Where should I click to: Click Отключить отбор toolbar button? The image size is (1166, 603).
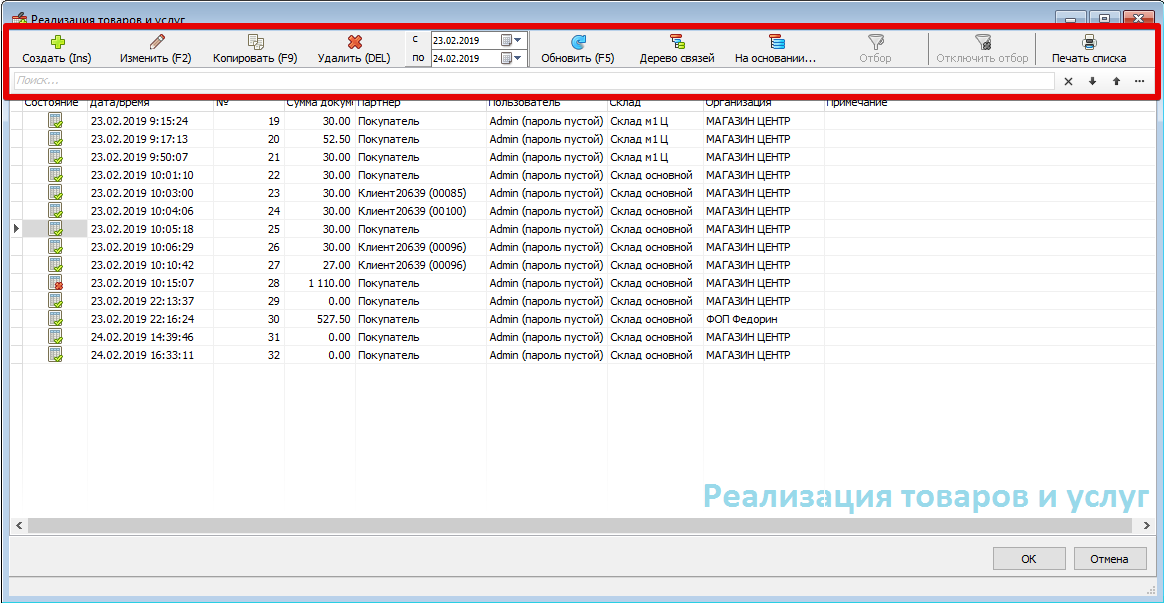coord(982,50)
